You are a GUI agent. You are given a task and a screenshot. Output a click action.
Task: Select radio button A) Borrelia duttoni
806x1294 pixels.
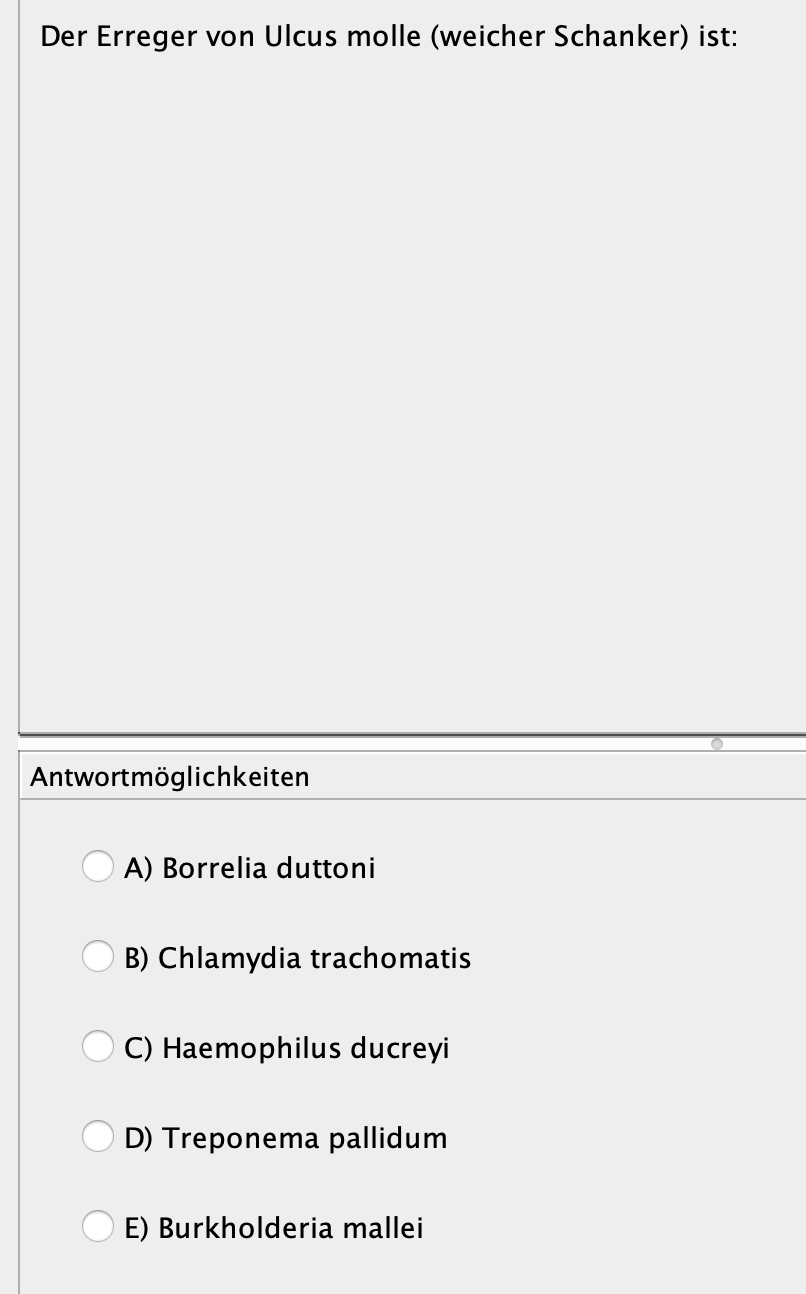pos(98,866)
